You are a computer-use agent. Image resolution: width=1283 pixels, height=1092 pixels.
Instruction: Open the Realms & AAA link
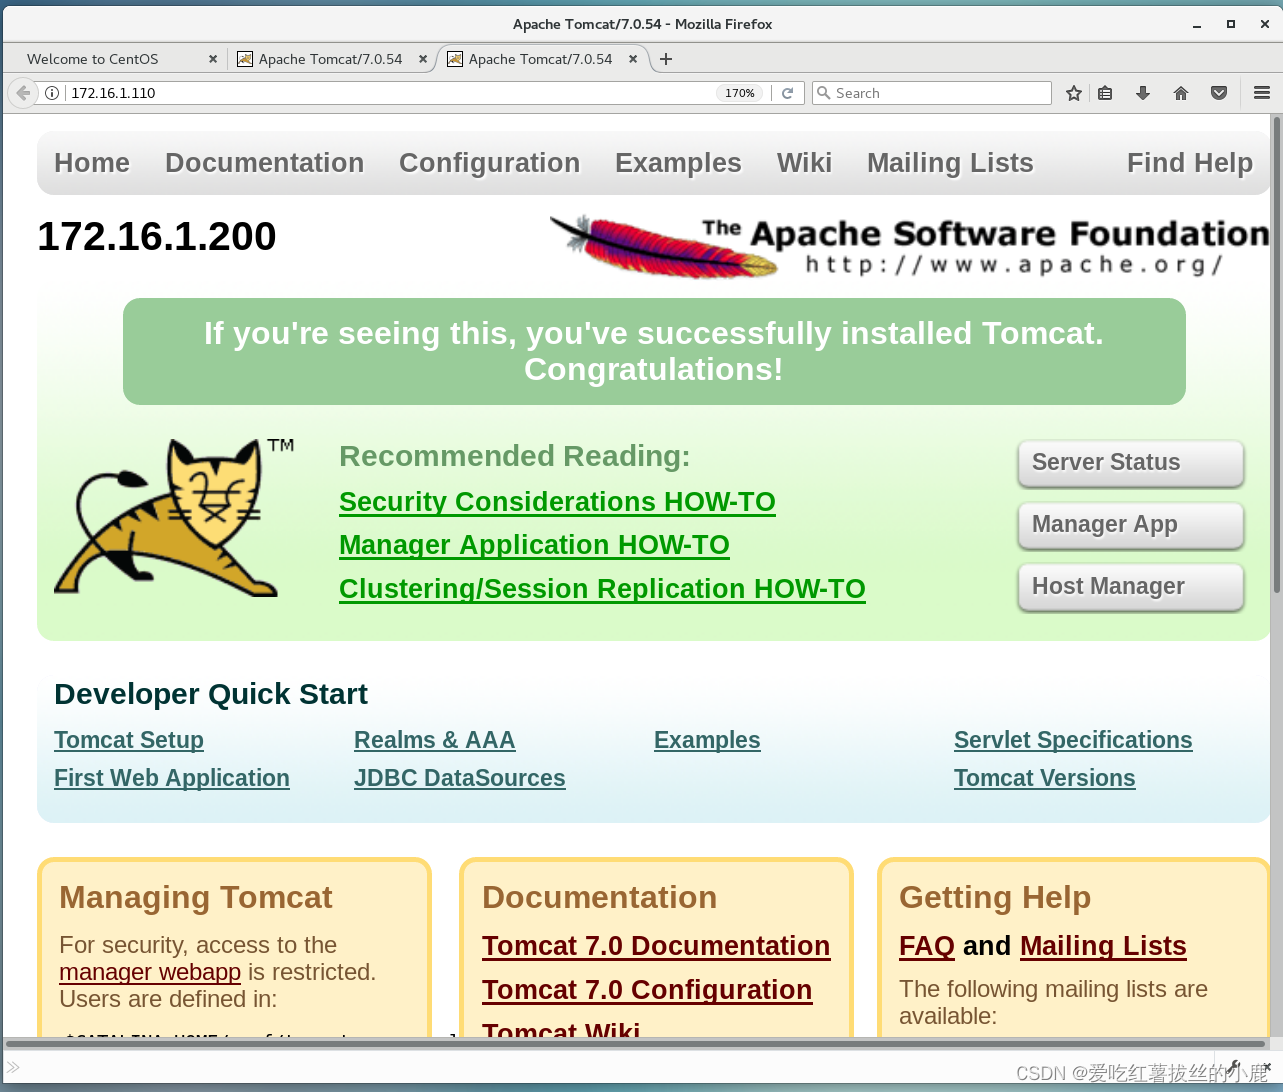tap(434, 740)
